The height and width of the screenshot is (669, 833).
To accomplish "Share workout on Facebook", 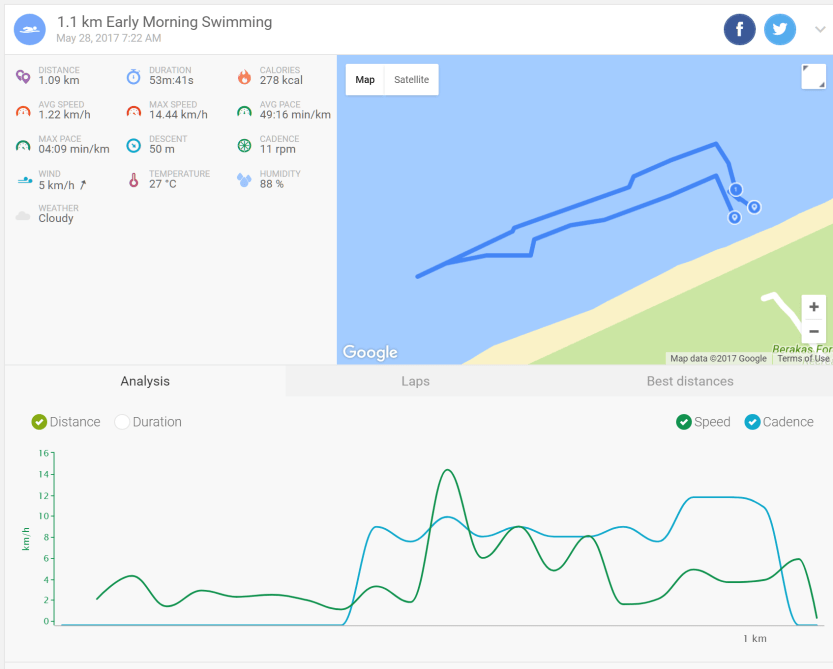I will pyautogui.click(x=739, y=30).
